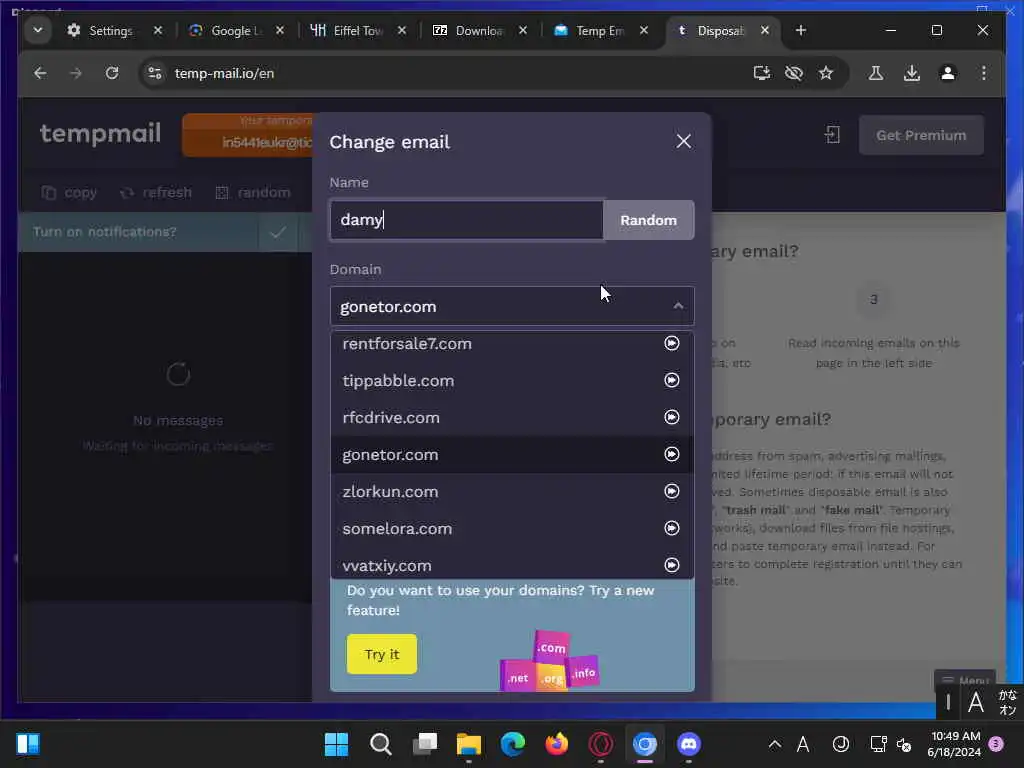Open browser downloads
1024x768 pixels.
(x=912, y=73)
